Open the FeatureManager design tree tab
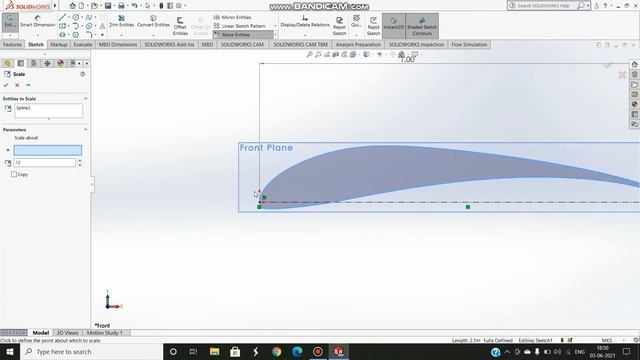 [7, 63]
